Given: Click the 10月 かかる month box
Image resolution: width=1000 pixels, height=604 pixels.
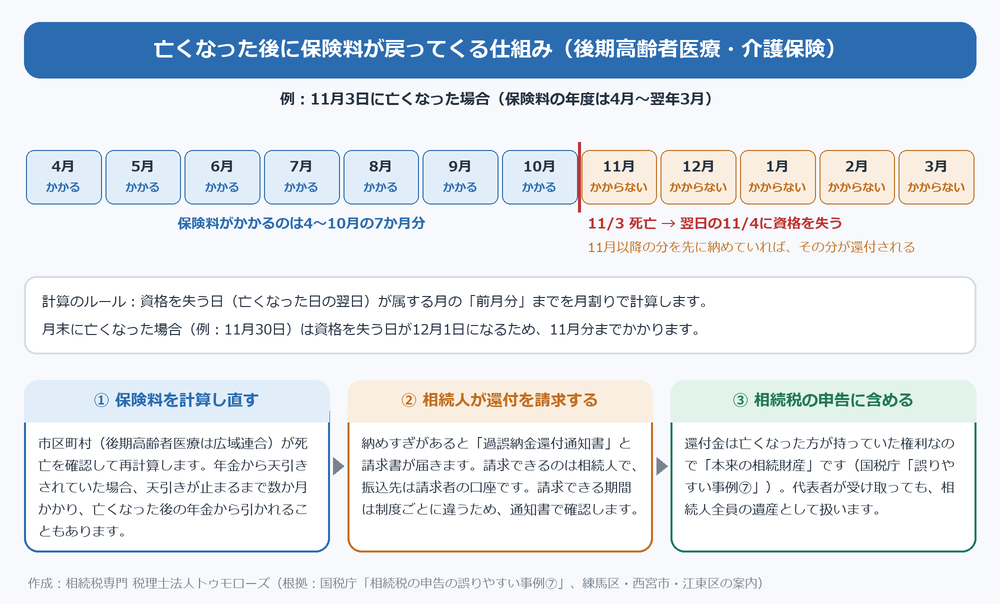Looking at the screenshot, I should [540, 177].
